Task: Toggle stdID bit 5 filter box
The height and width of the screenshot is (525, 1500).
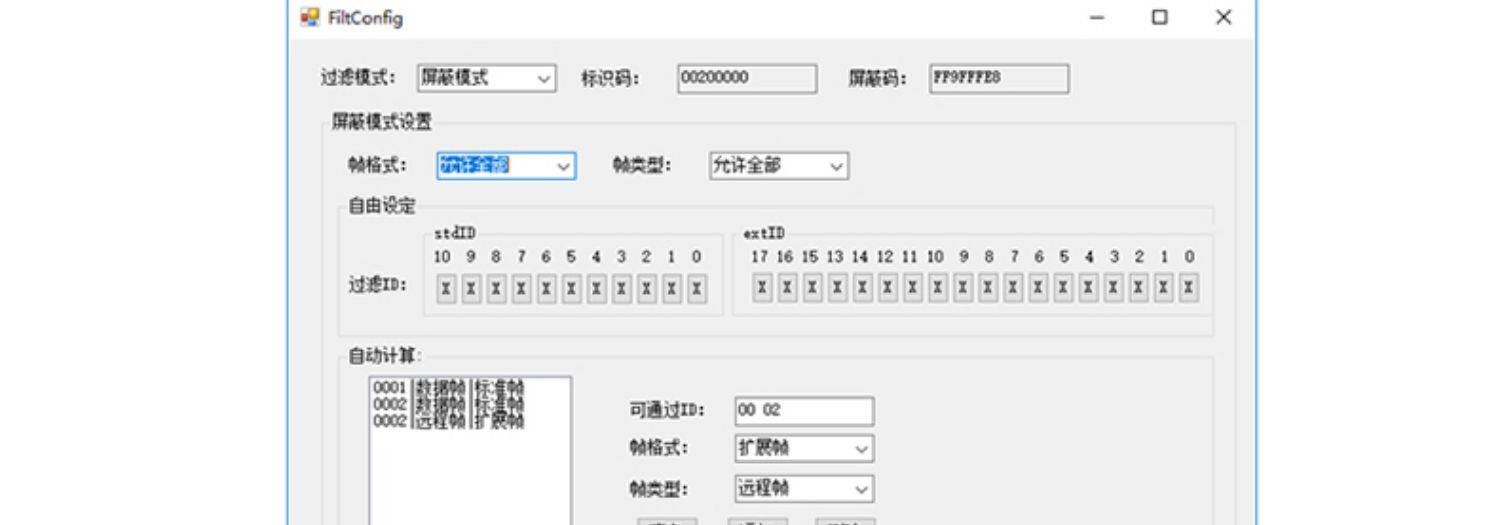Action: point(572,289)
